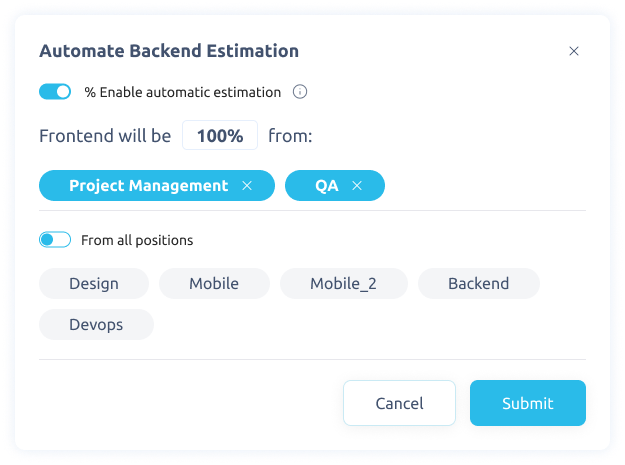Screen dimensions: 625x465
Task: Select the Mobile position chip
Action: click(x=214, y=284)
